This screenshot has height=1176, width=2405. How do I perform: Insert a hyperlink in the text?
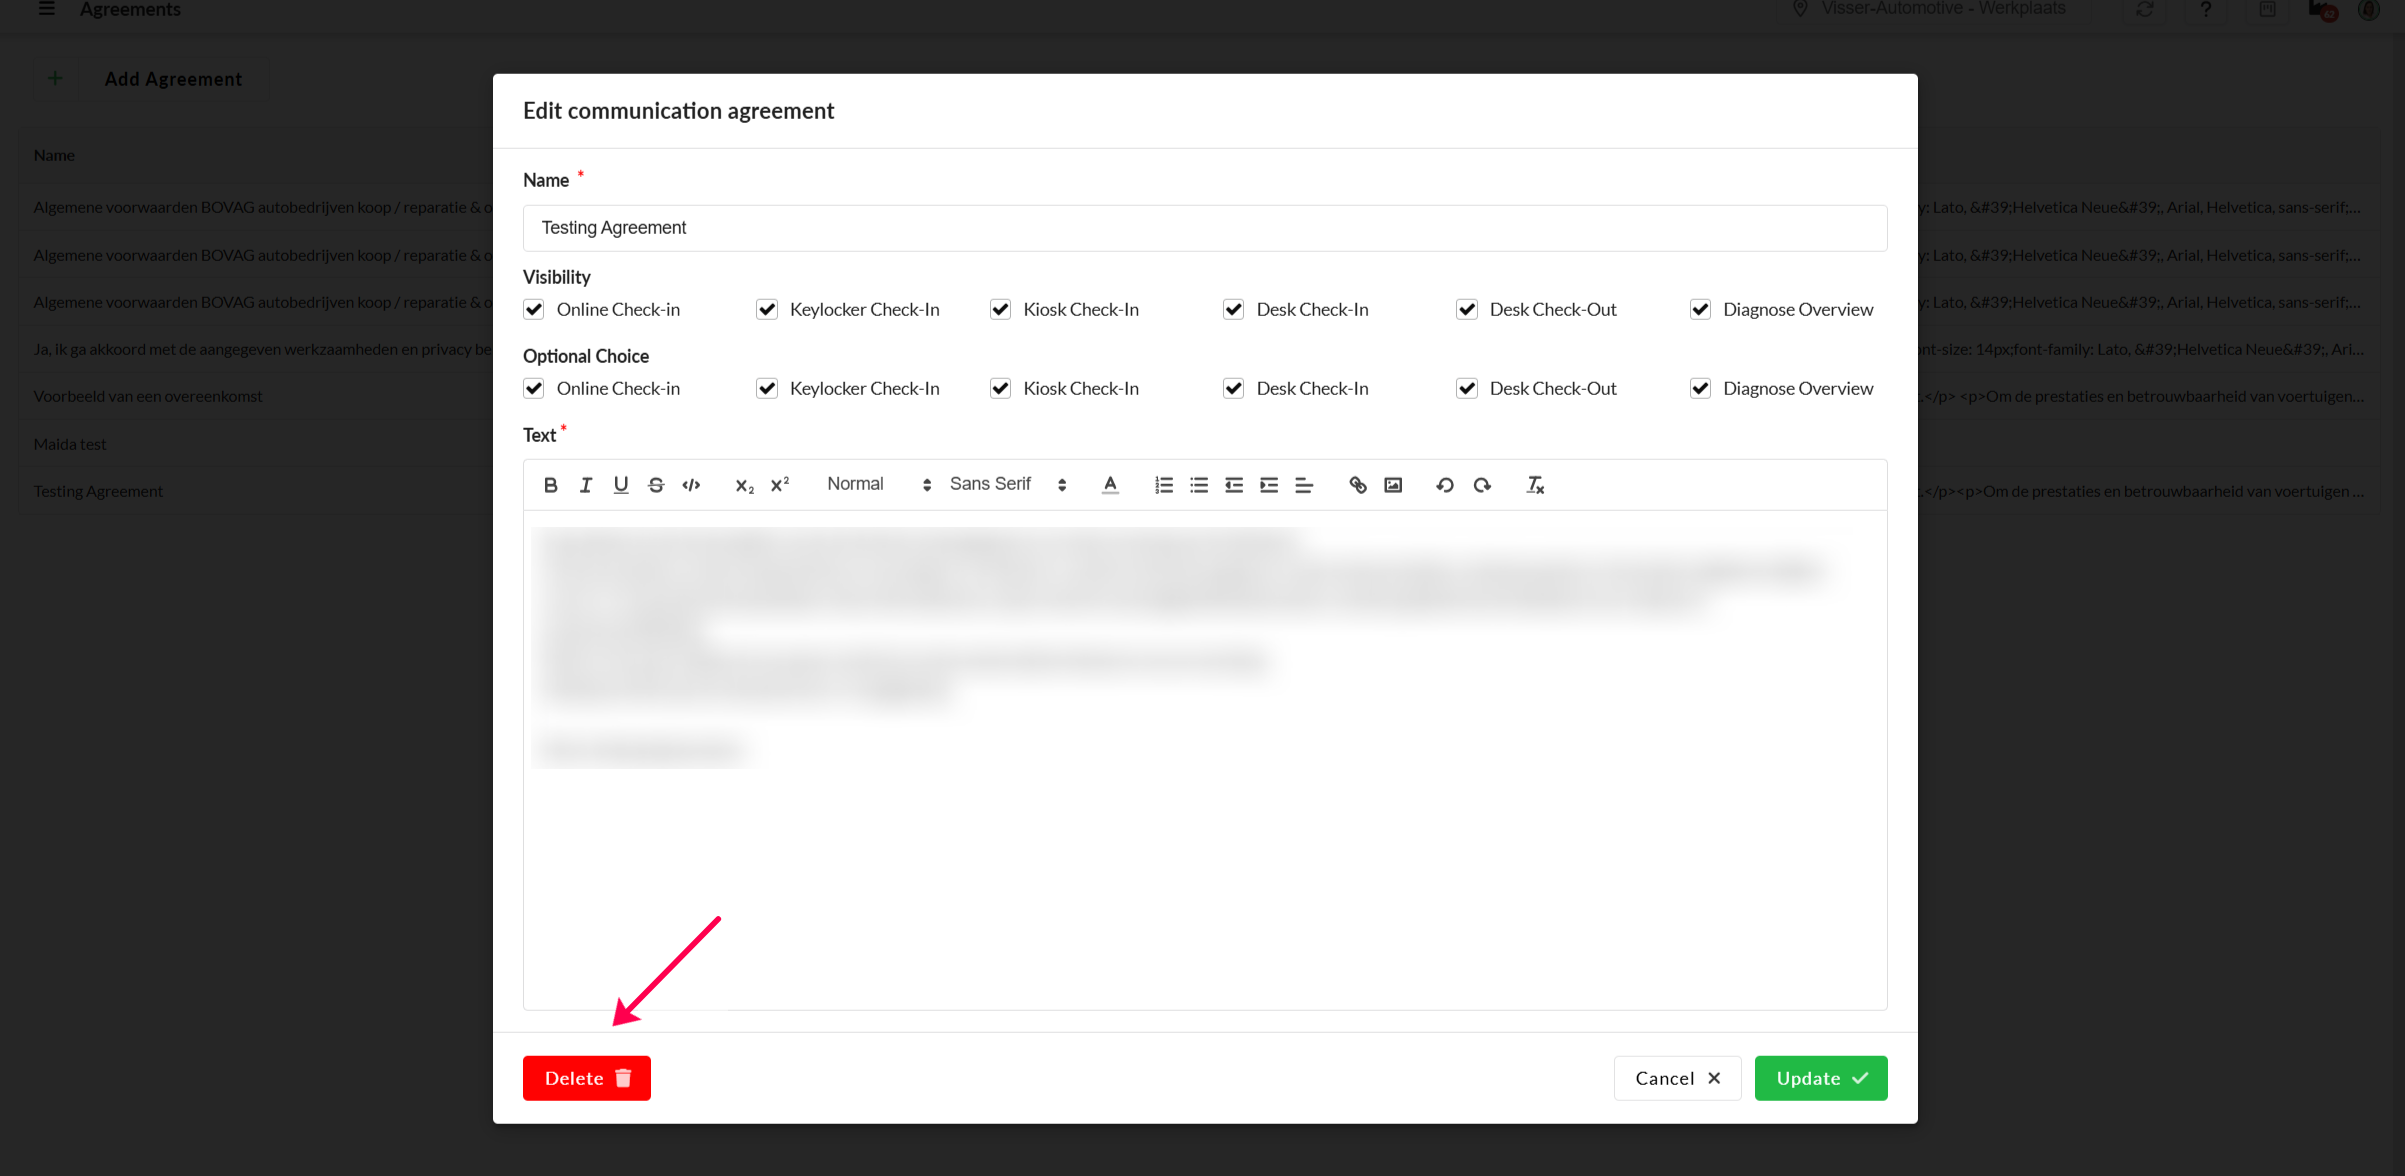pyautogui.click(x=1357, y=485)
